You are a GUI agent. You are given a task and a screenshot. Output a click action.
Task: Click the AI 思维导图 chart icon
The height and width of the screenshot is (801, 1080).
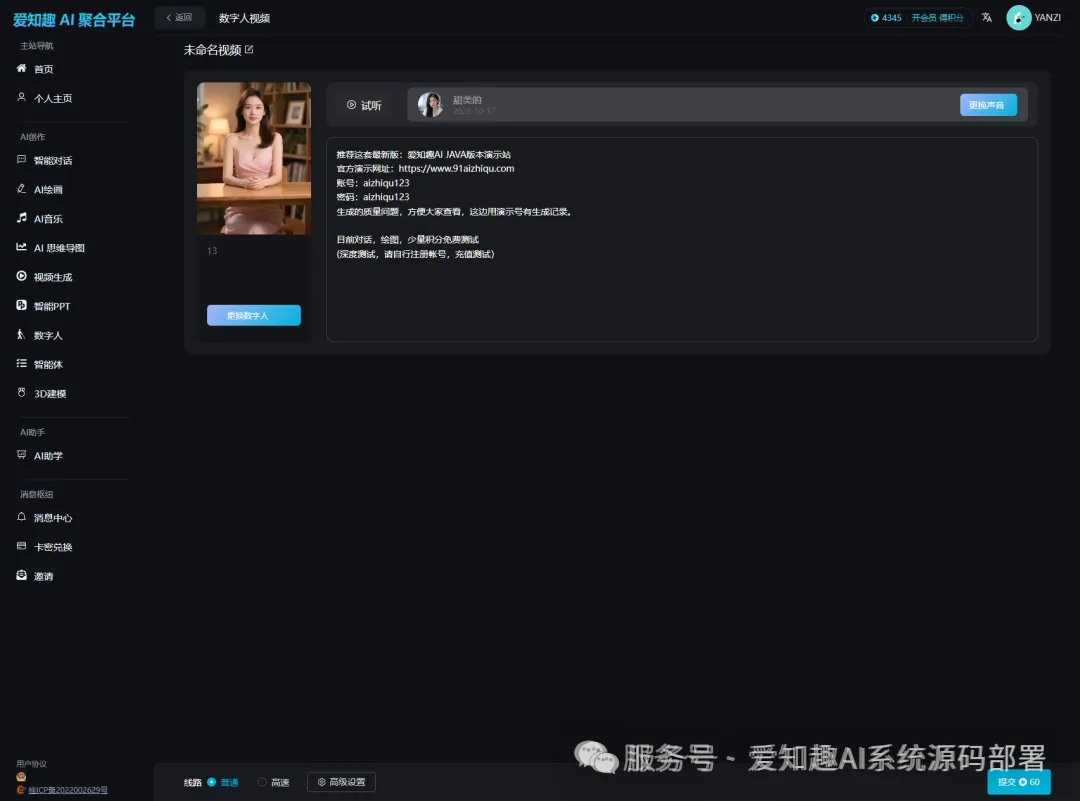[x=21, y=247]
